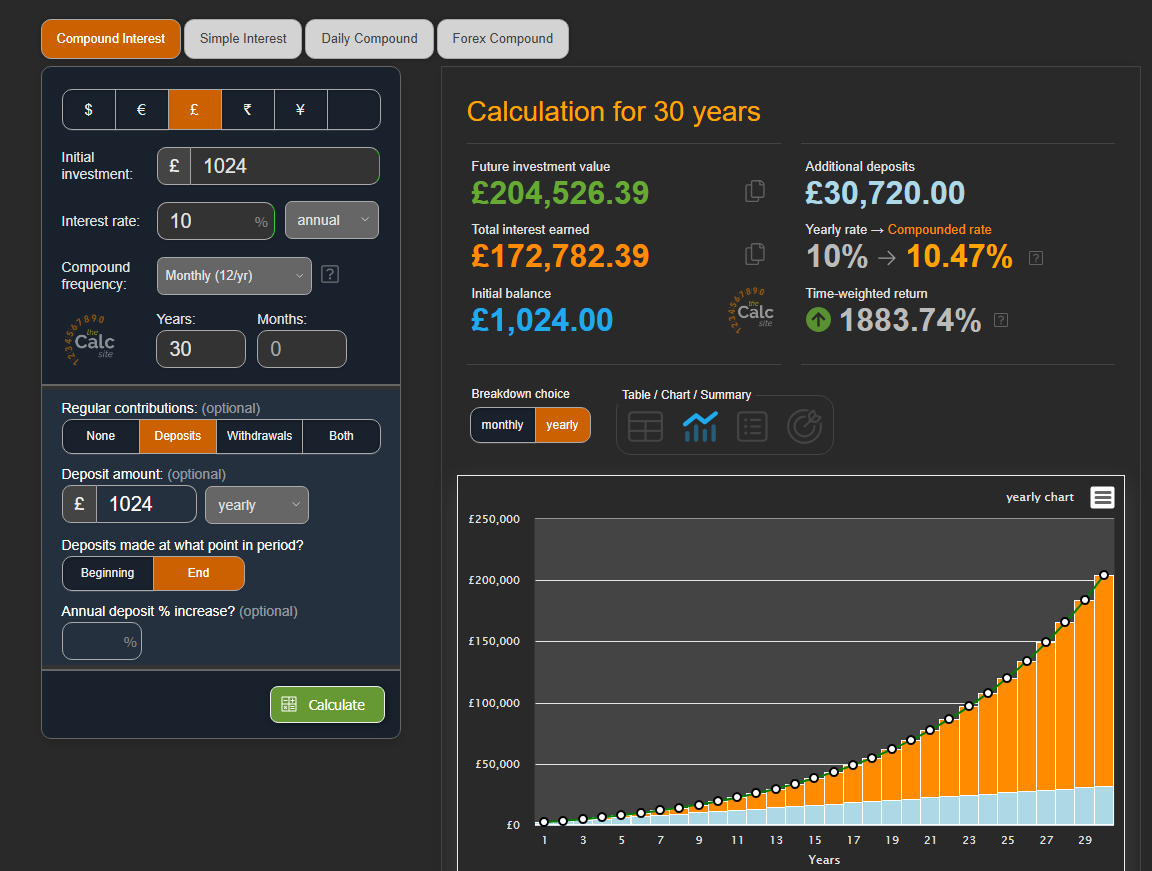Set deposits to Beginning of period

[x=108, y=573]
